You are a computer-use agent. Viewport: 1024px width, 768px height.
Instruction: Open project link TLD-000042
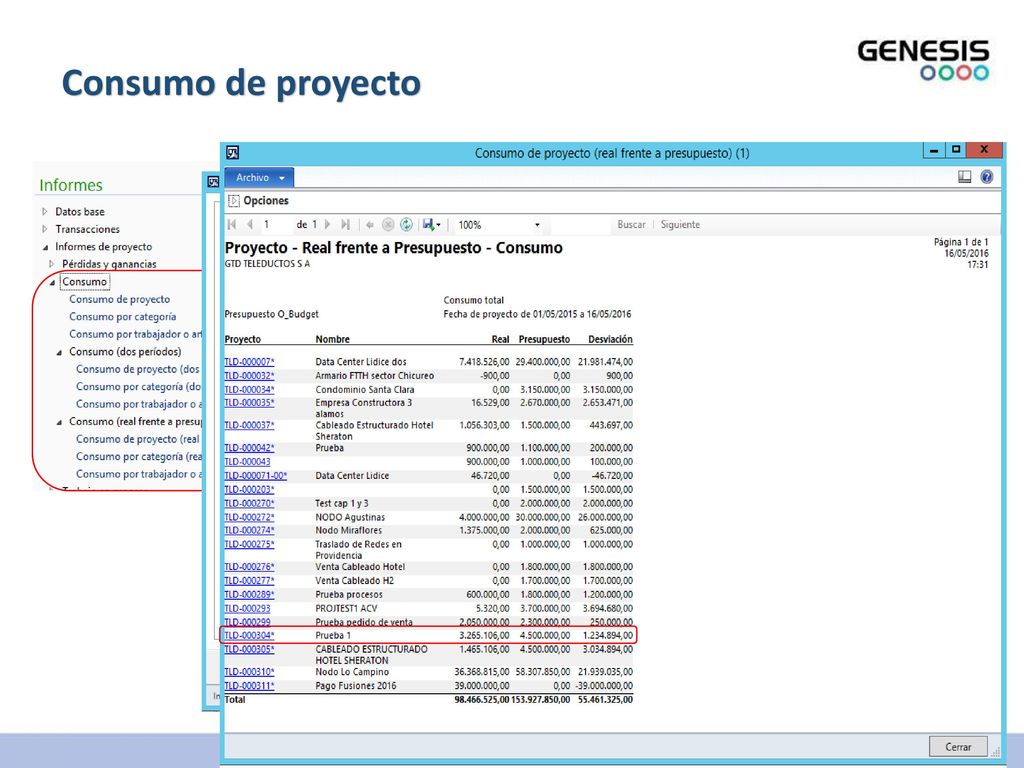249,448
